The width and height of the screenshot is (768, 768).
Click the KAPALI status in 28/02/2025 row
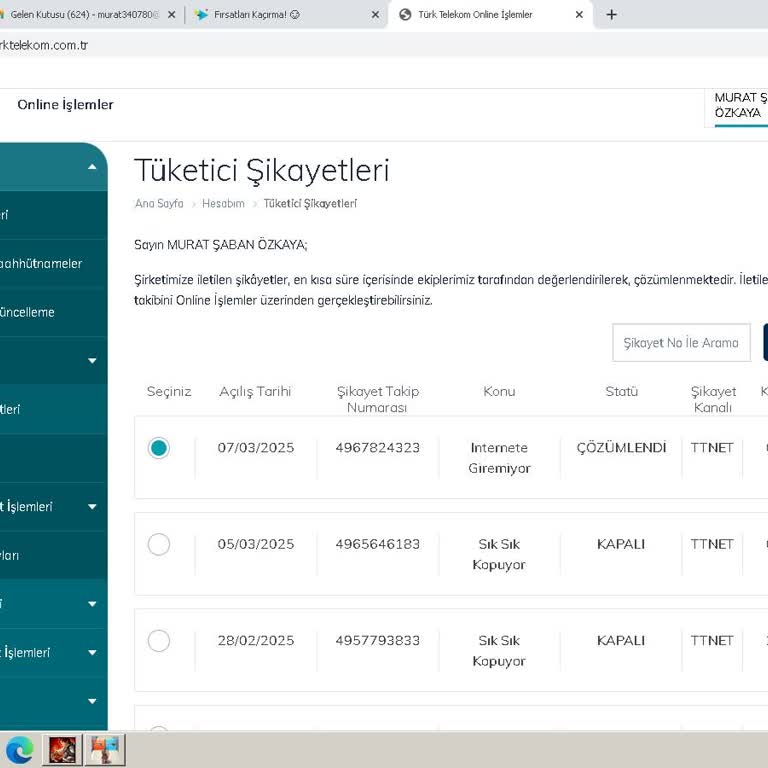[621, 641]
